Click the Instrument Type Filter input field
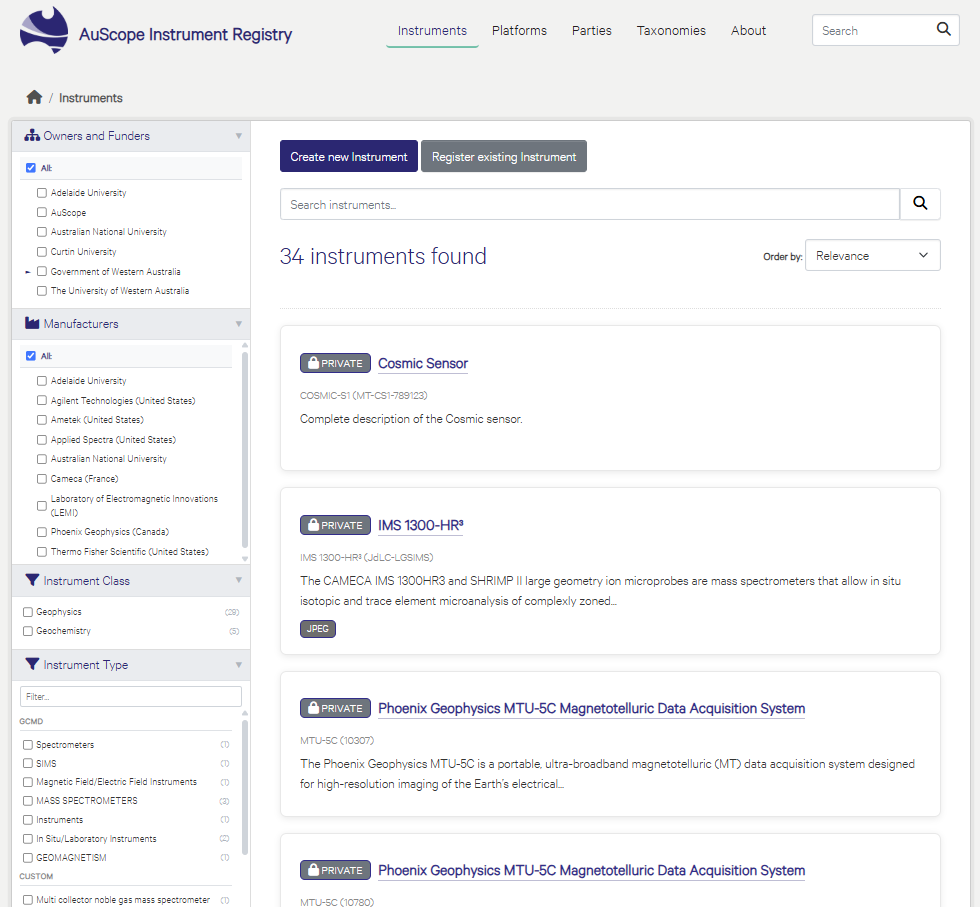The image size is (980, 907). point(131,696)
